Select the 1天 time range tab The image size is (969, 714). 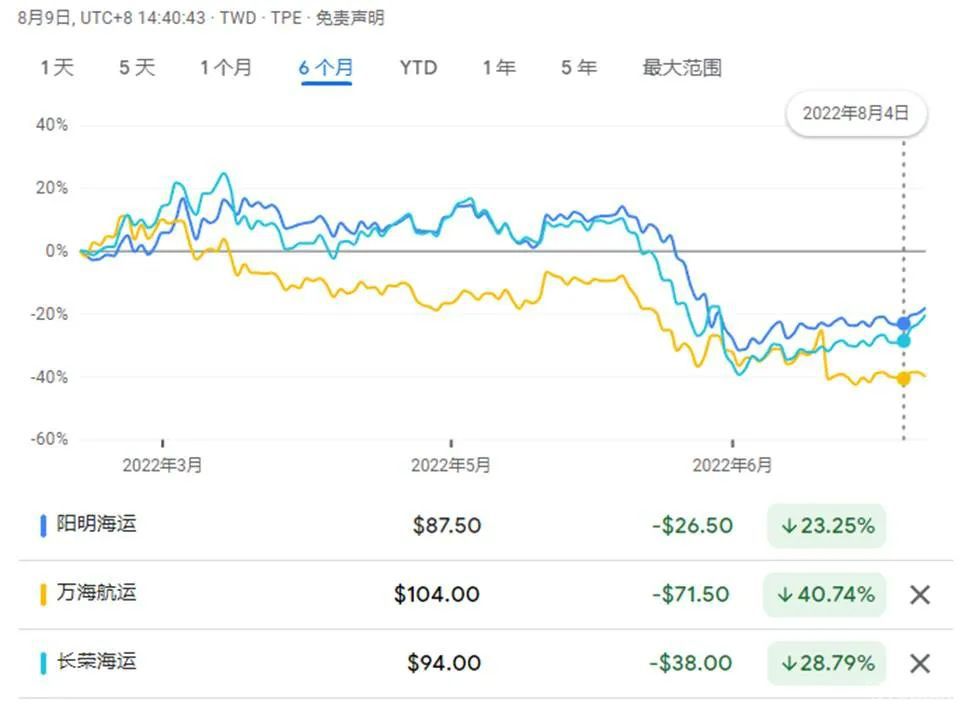(57, 68)
